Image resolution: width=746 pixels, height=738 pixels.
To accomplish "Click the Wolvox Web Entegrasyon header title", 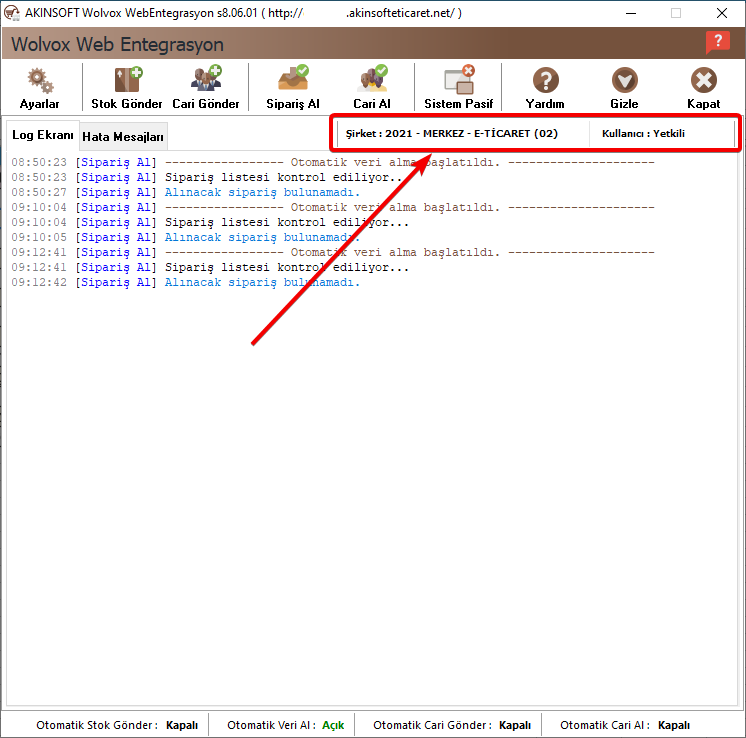I will pyautogui.click(x=117, y=44).
